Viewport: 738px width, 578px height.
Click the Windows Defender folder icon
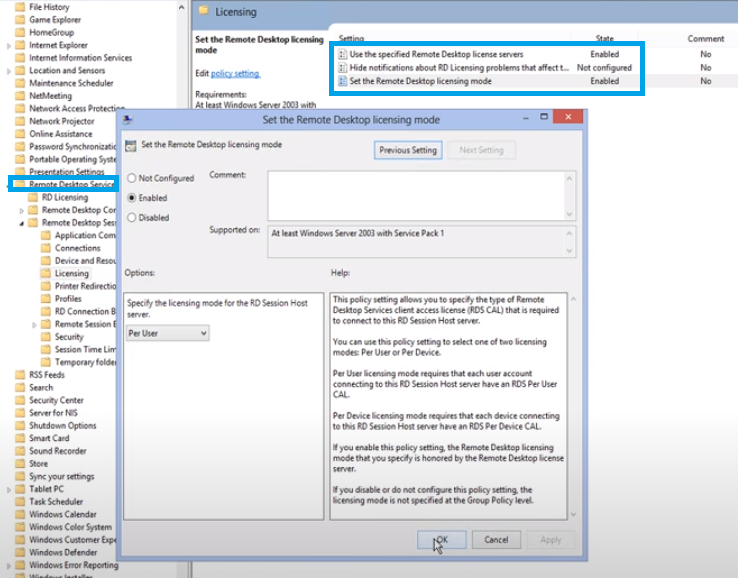coord(20,553)
